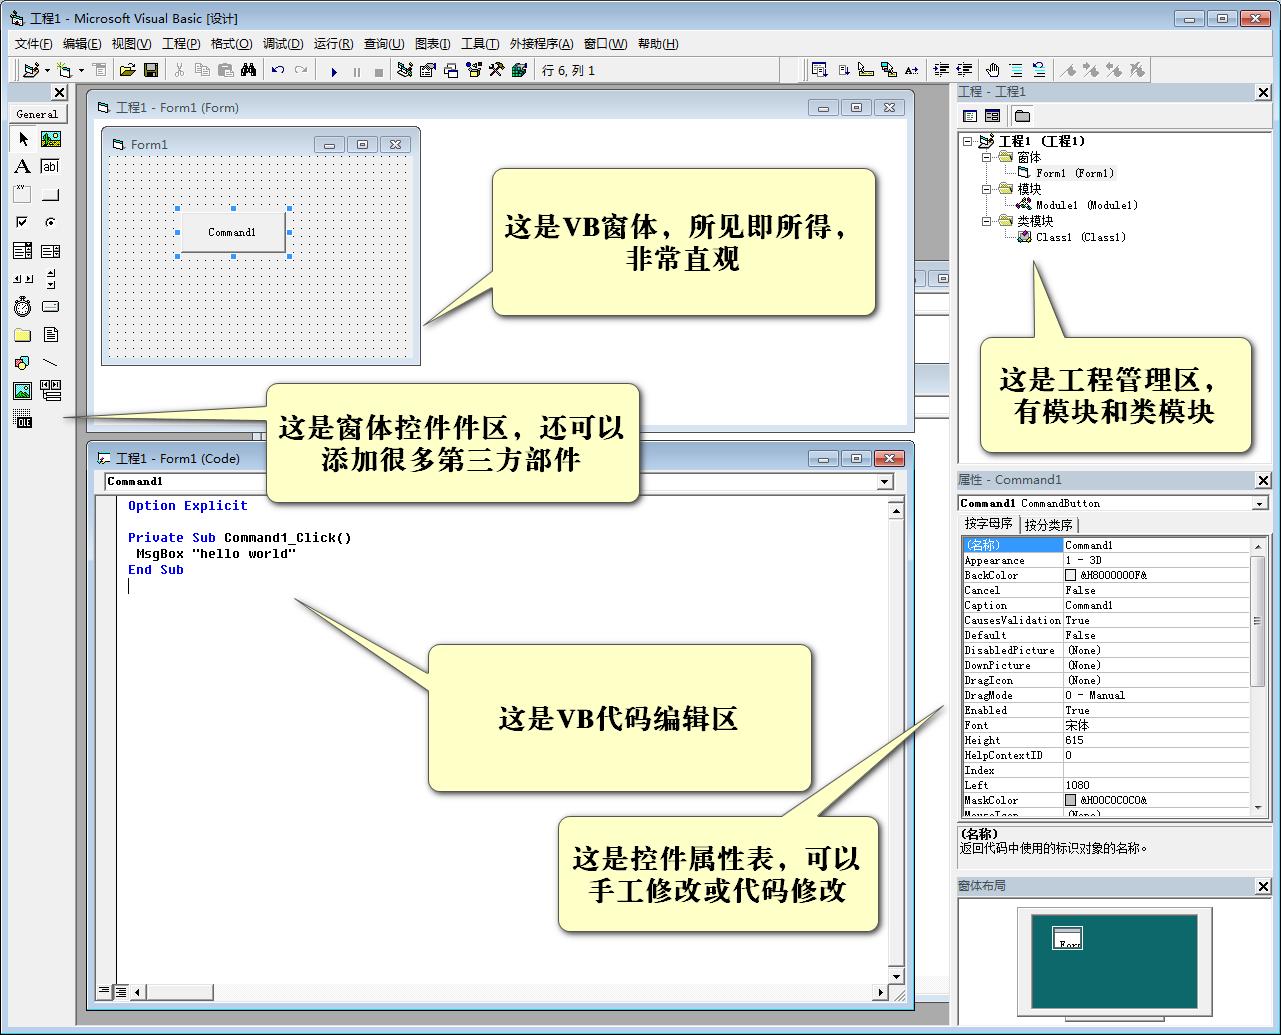
Task: Select the CommandButton tool in the toolbox
Action: coord(51,195)
